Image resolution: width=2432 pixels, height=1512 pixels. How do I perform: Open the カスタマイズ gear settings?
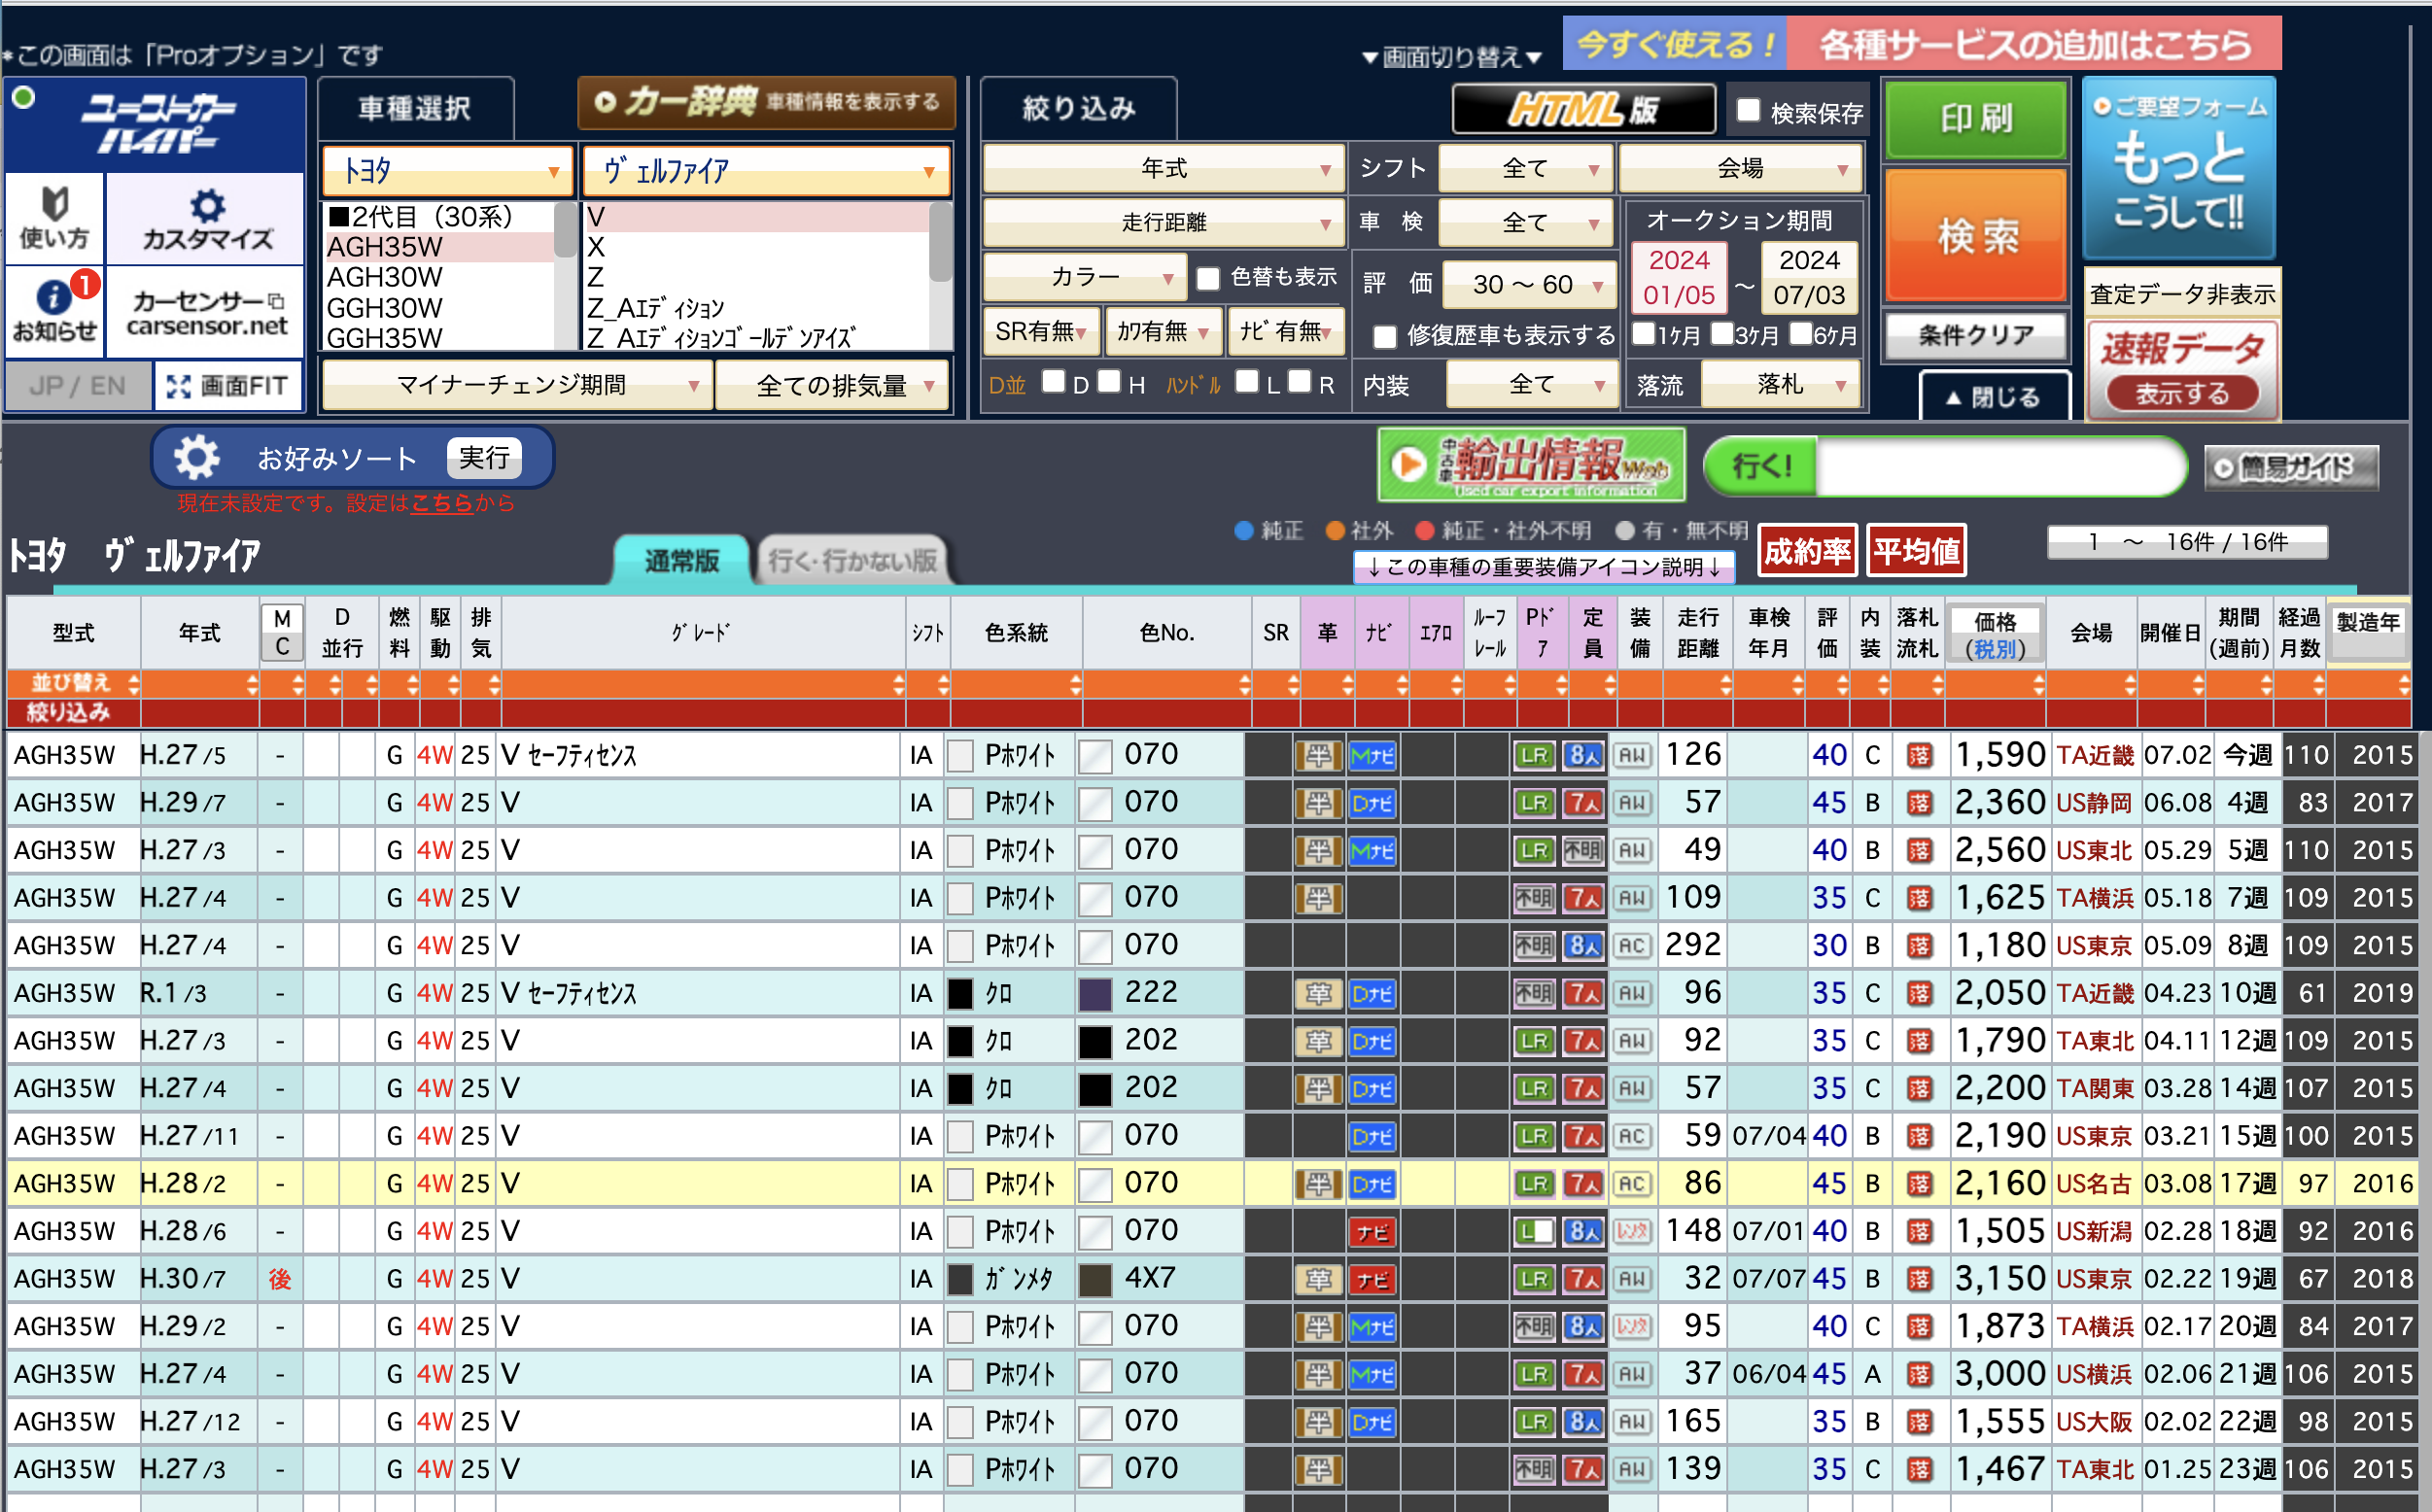pyautogui.click(x=206, y=217)
